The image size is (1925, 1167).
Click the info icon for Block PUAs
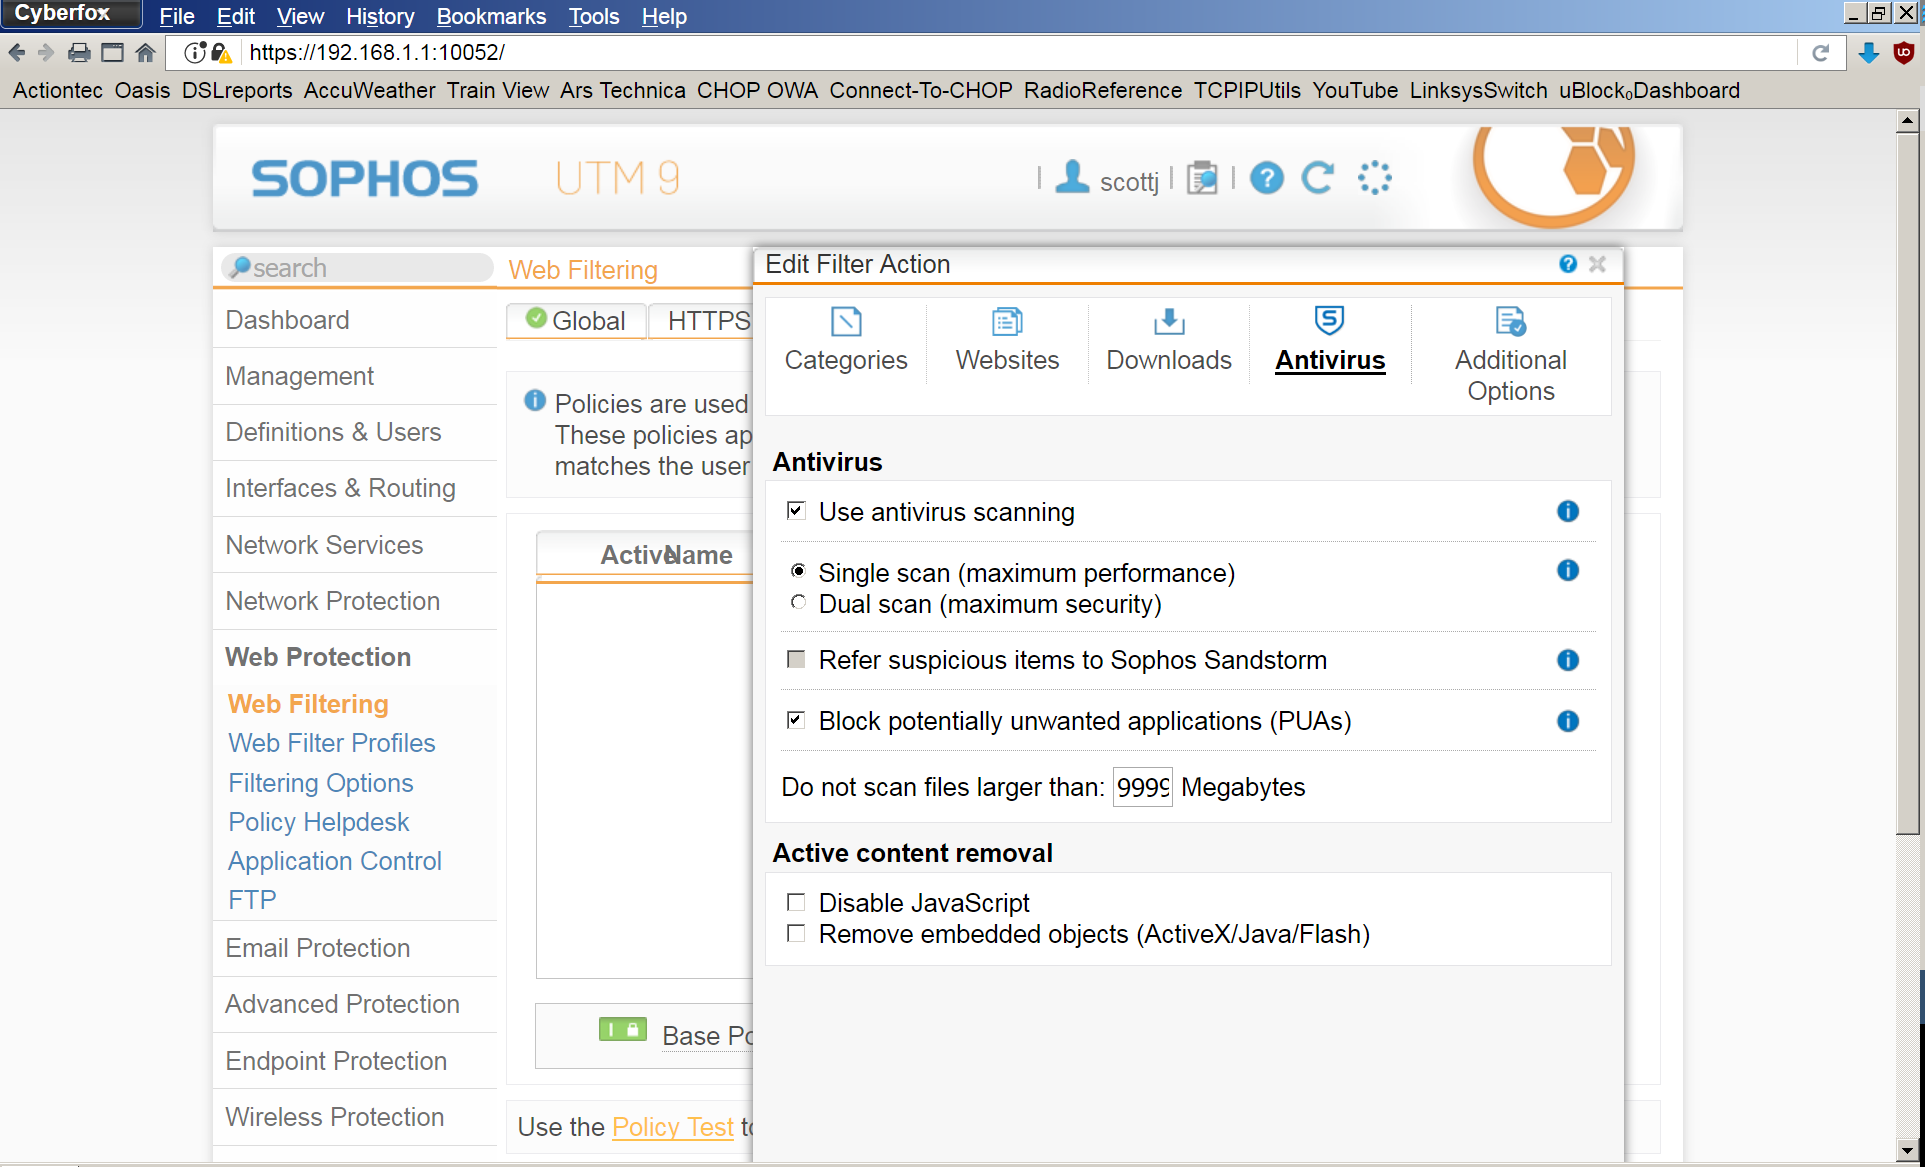click(x=1568, y=721)
